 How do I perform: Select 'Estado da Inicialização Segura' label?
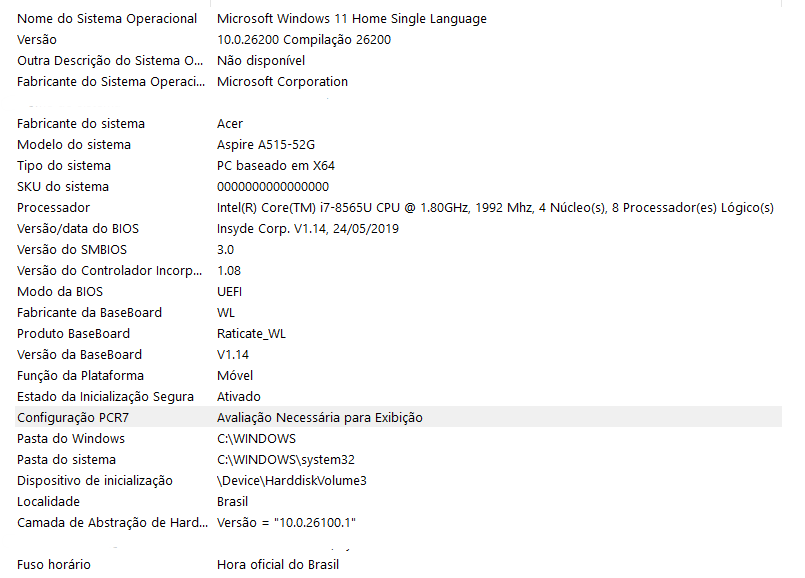tap(105, 397)
